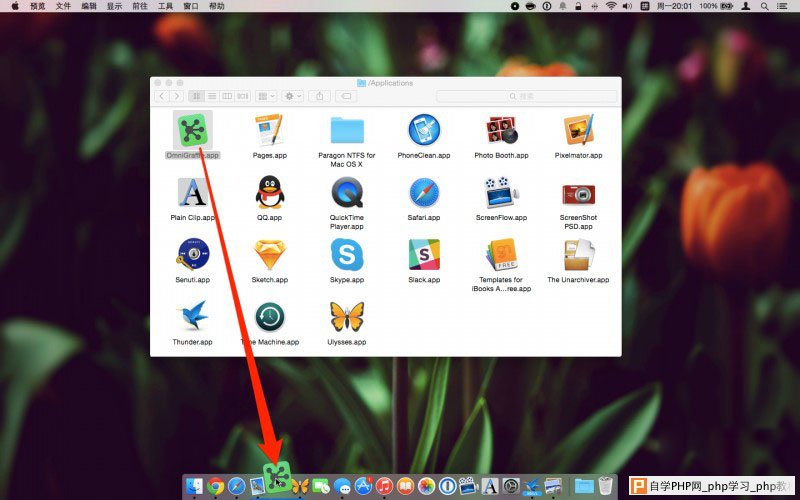Select Templates for iBooks Author Free app
The image size is (800, 500).
501,254
